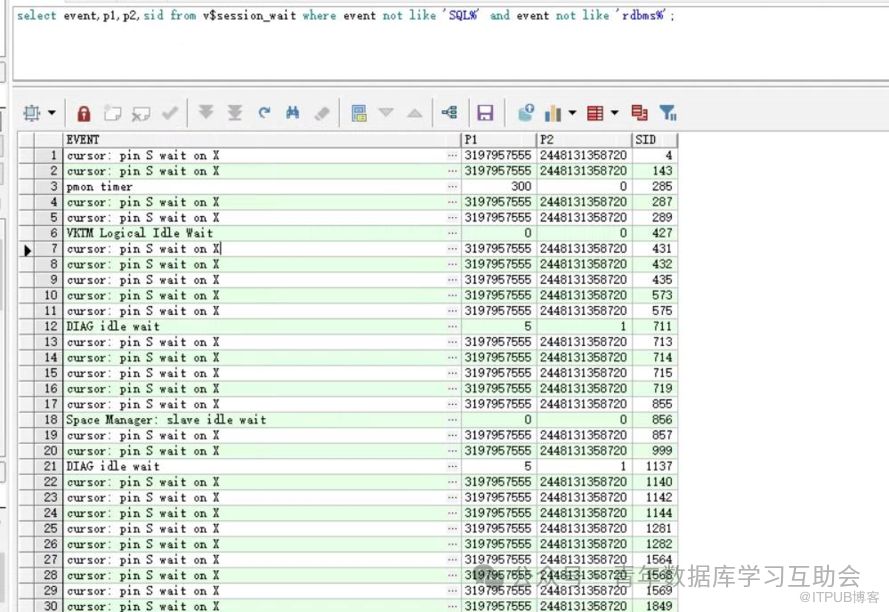Sort by the EVENT column header
Viewport: 889px width, 612px height.
[x=262, y=140]
